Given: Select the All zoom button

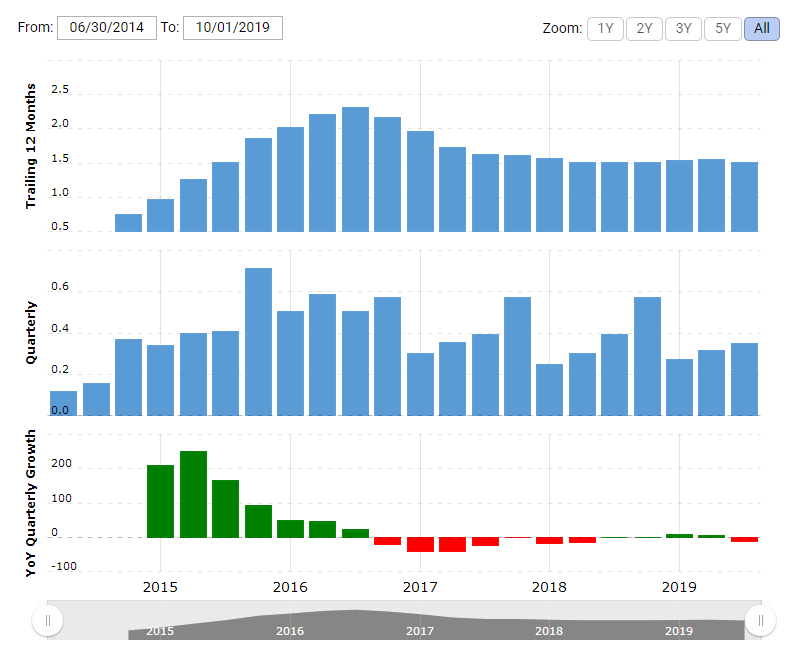Looking at the screenshot, I should [761, 28].
